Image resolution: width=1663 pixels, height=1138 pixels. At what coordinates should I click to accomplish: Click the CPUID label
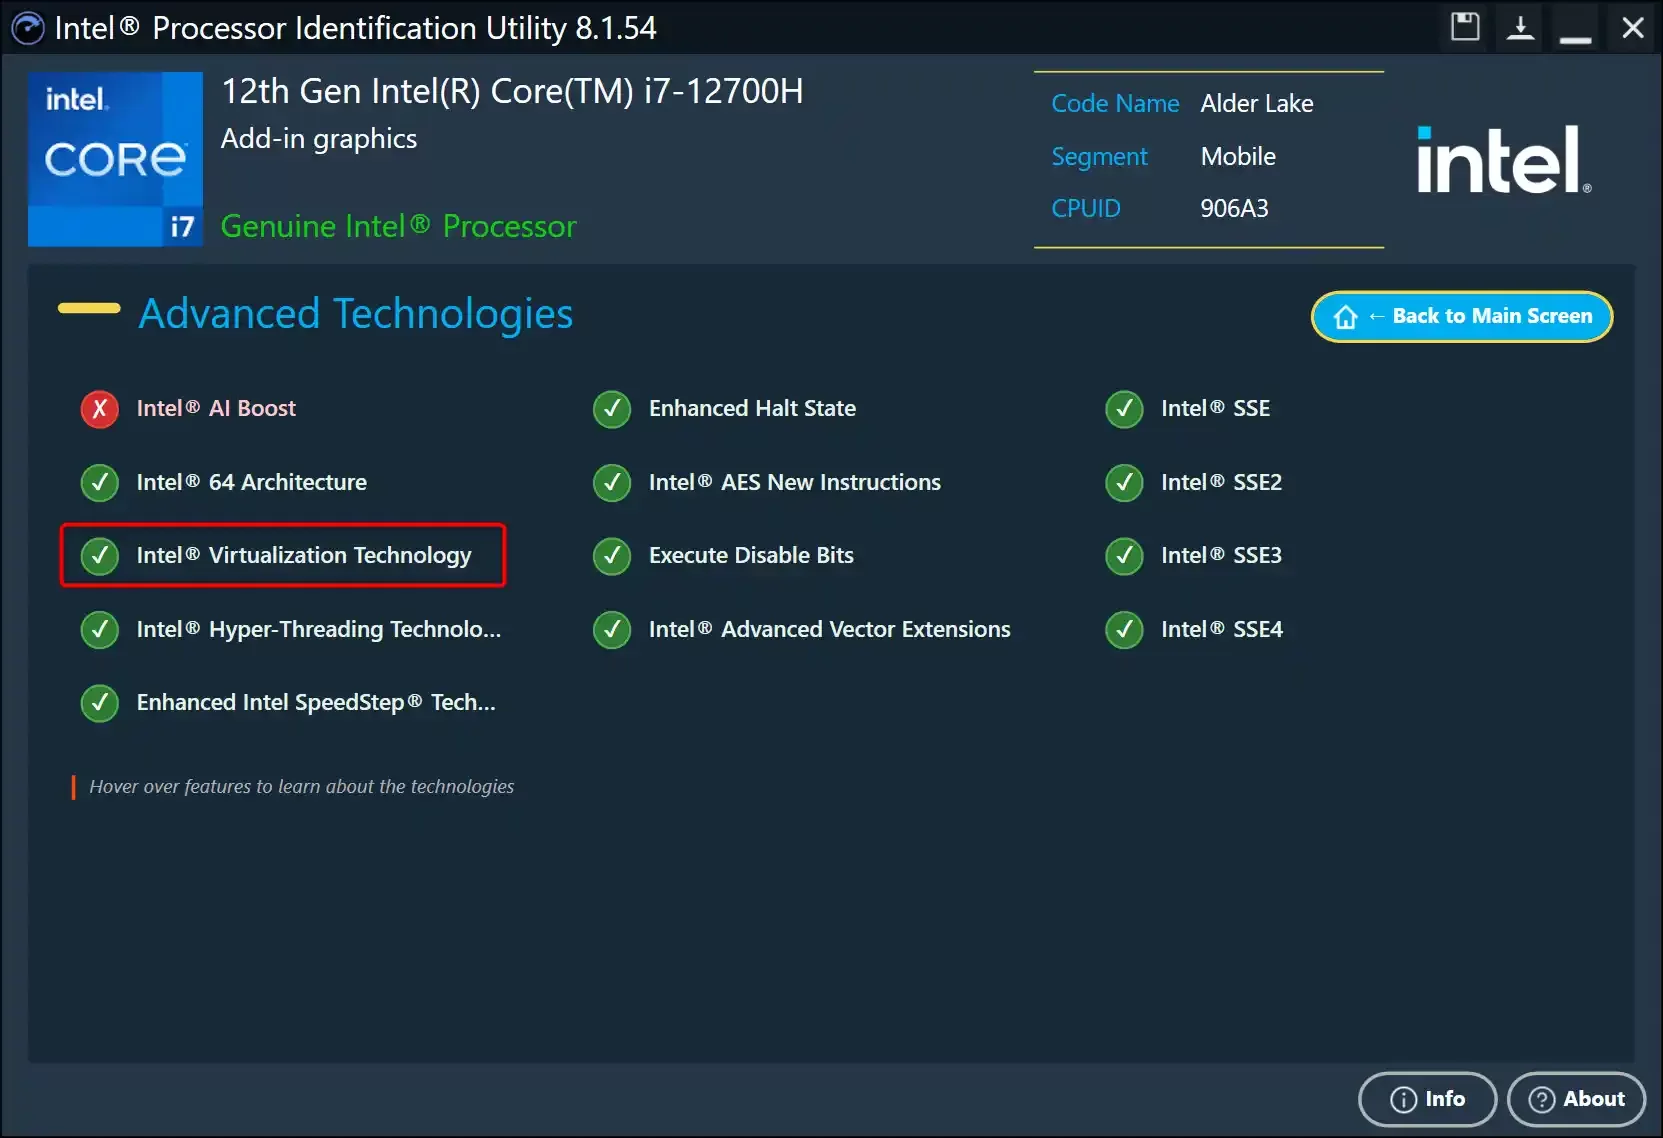click(1086, 209)
